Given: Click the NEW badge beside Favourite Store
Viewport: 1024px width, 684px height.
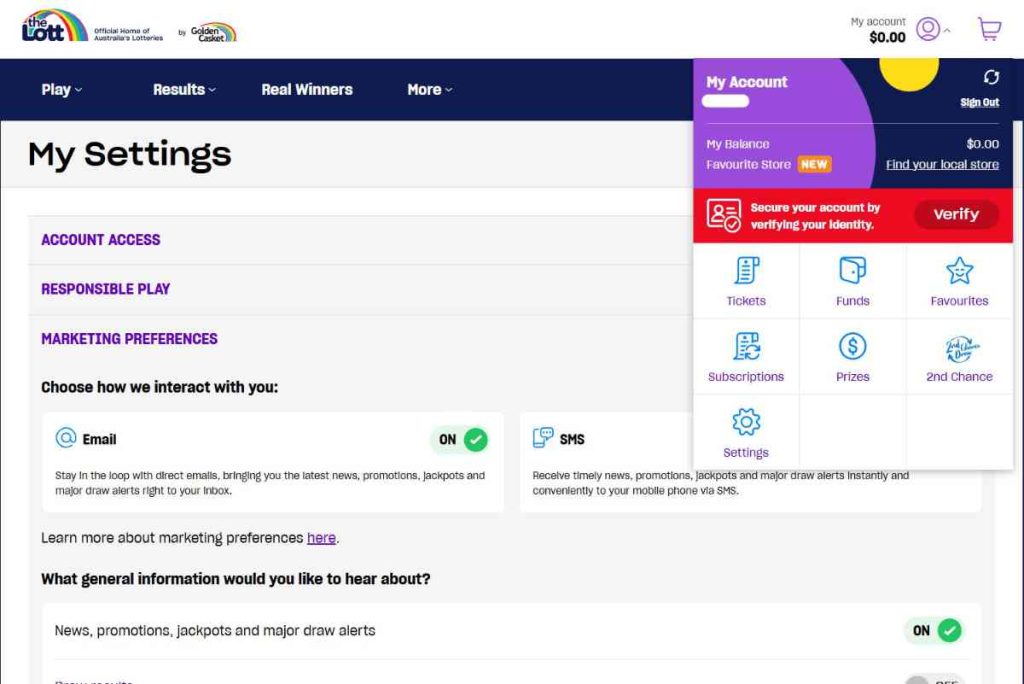Looking at the screenshot, I should pyautogui.click(x=814, y=165).
